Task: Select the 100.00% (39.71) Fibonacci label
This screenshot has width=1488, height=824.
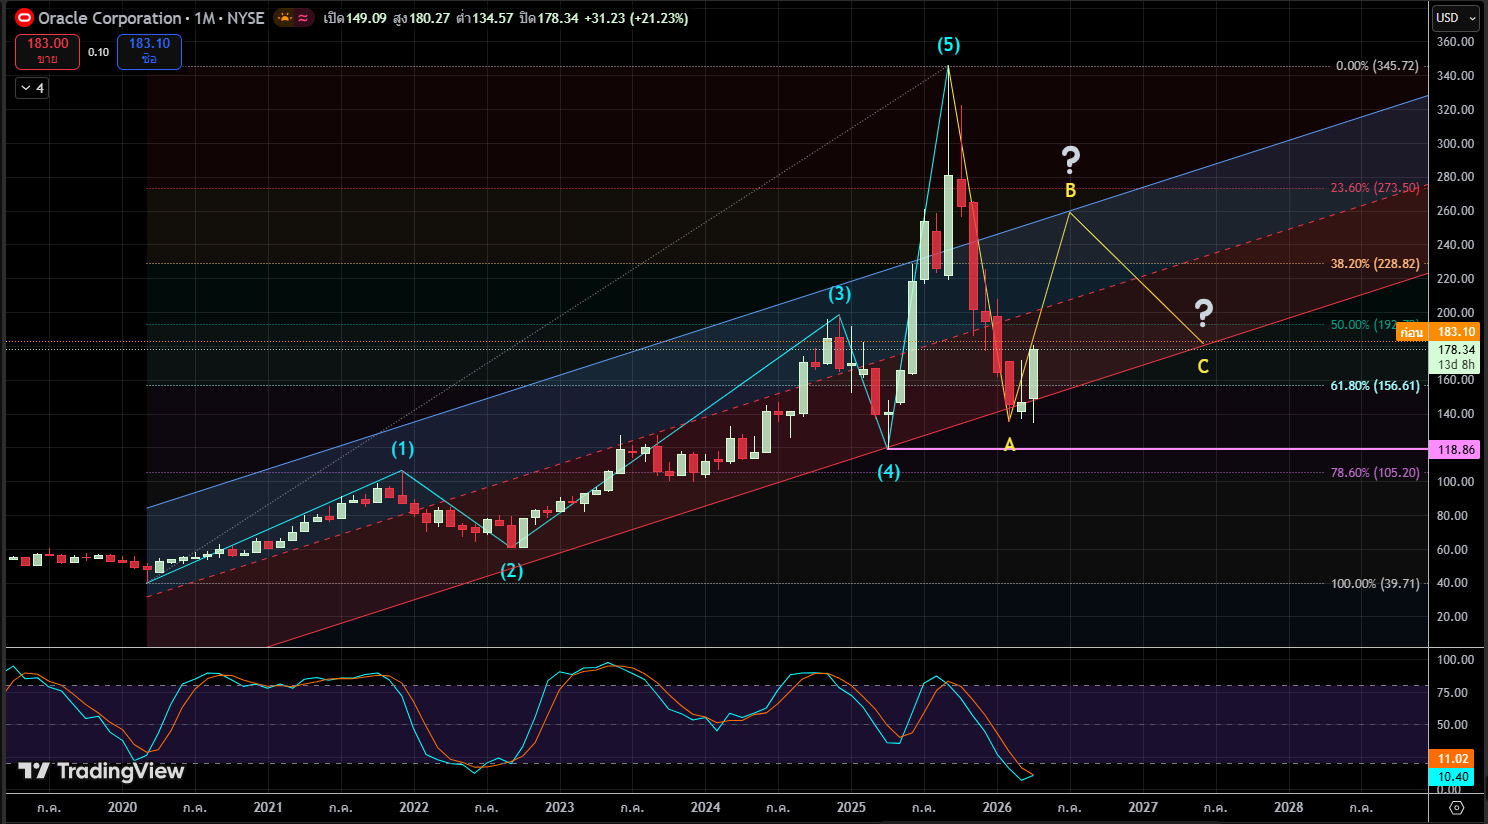Action: pos(1375,584)
